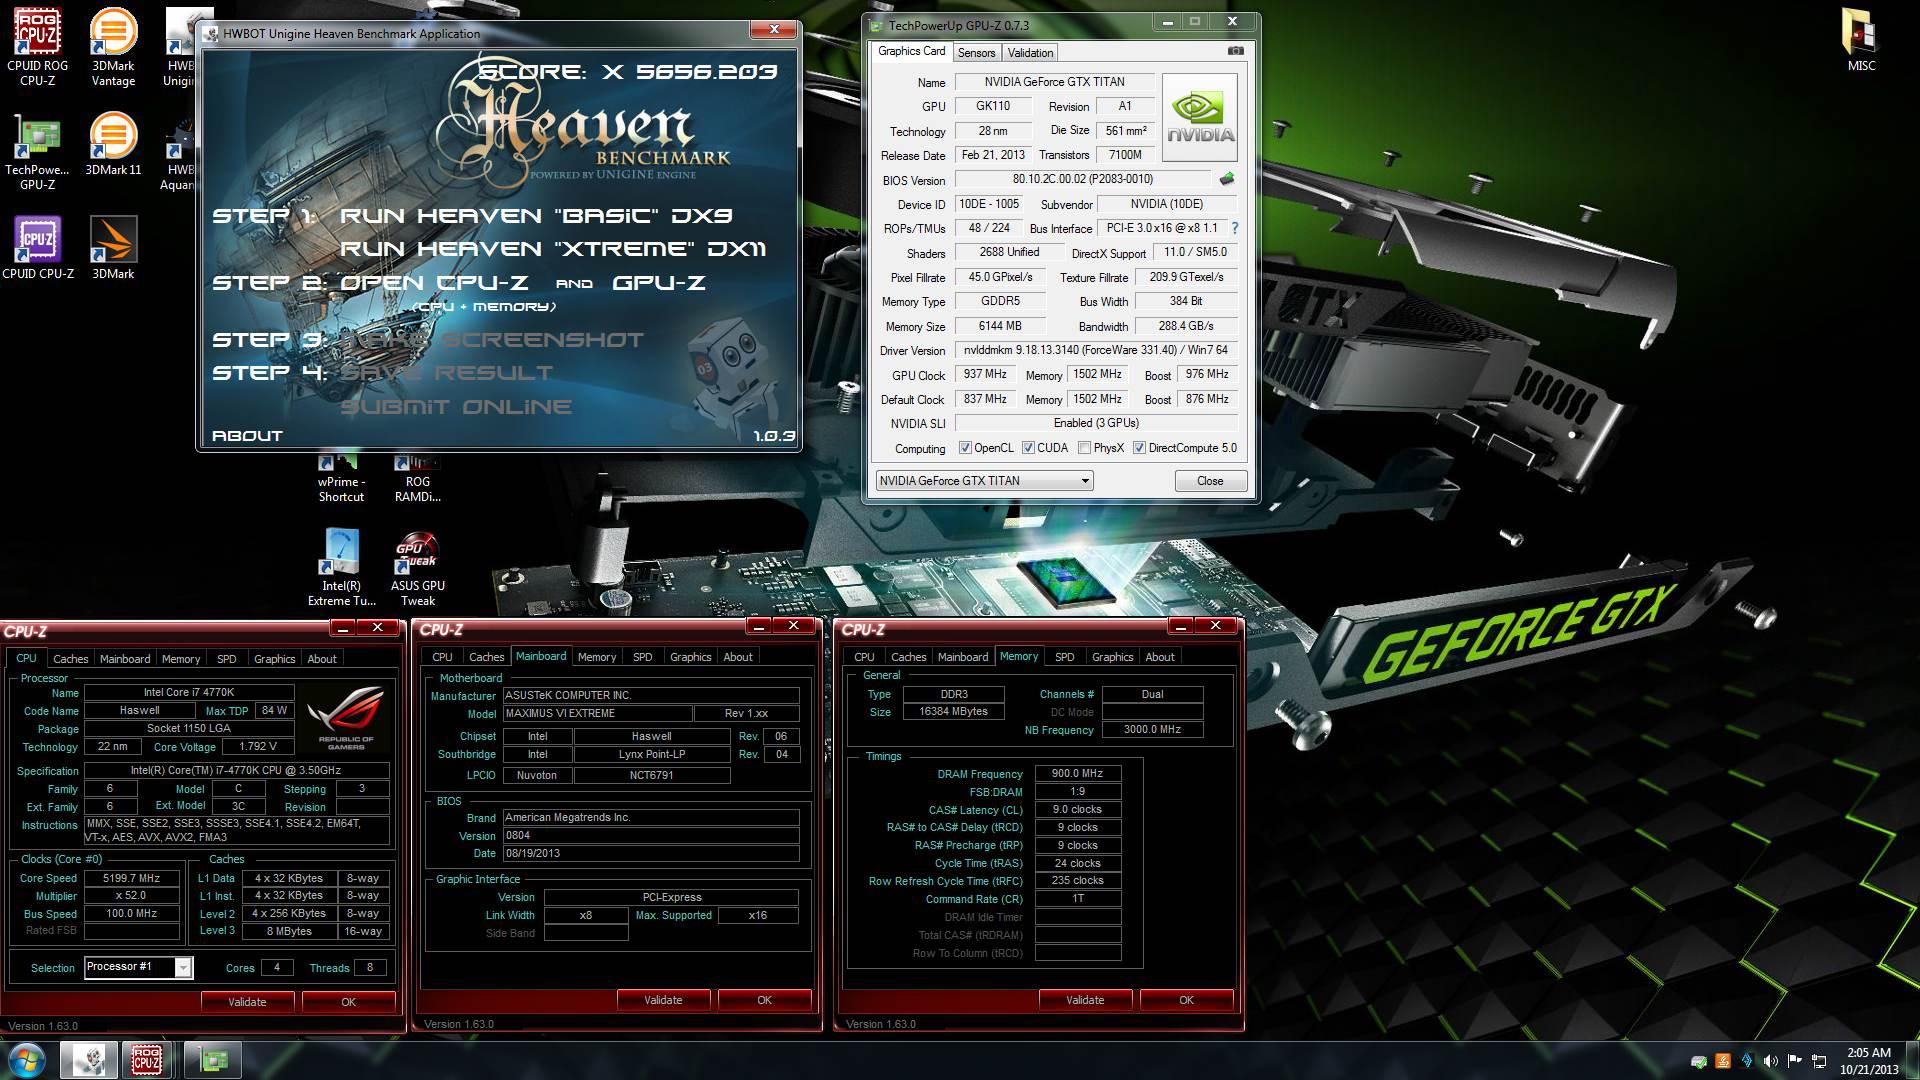Switch to Sensors tab in GPU-Z
The image size is (1920, 1080).
coord(976,53)
